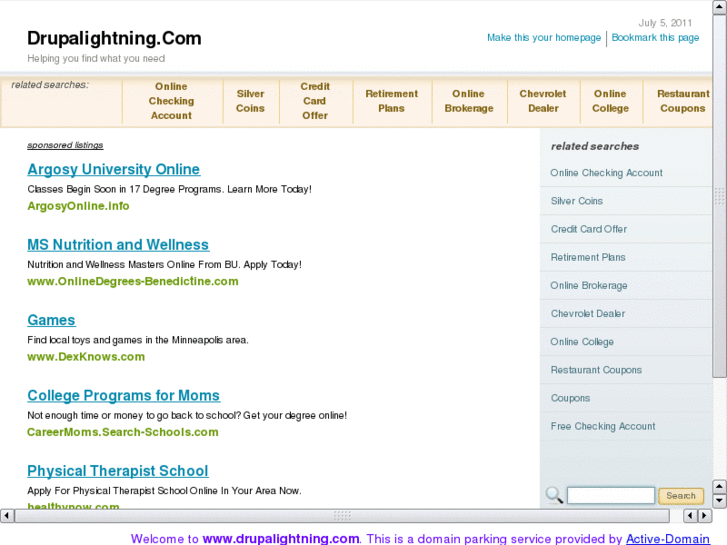Click the horizontal scrollbar track

(342, 515)
